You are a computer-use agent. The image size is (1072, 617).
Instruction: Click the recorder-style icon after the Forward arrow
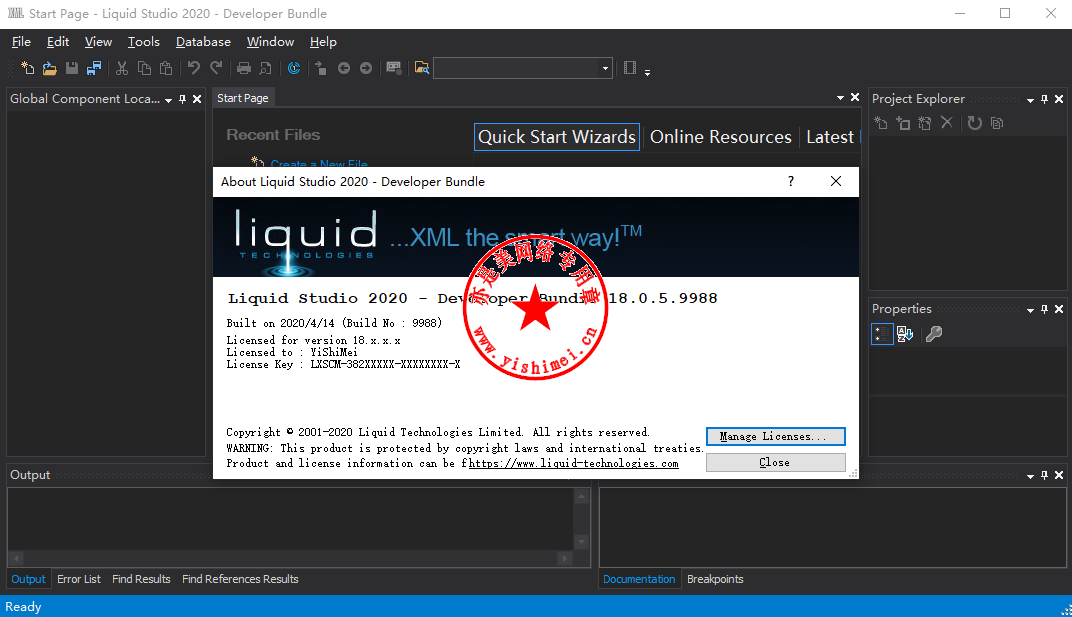(394, 68)
